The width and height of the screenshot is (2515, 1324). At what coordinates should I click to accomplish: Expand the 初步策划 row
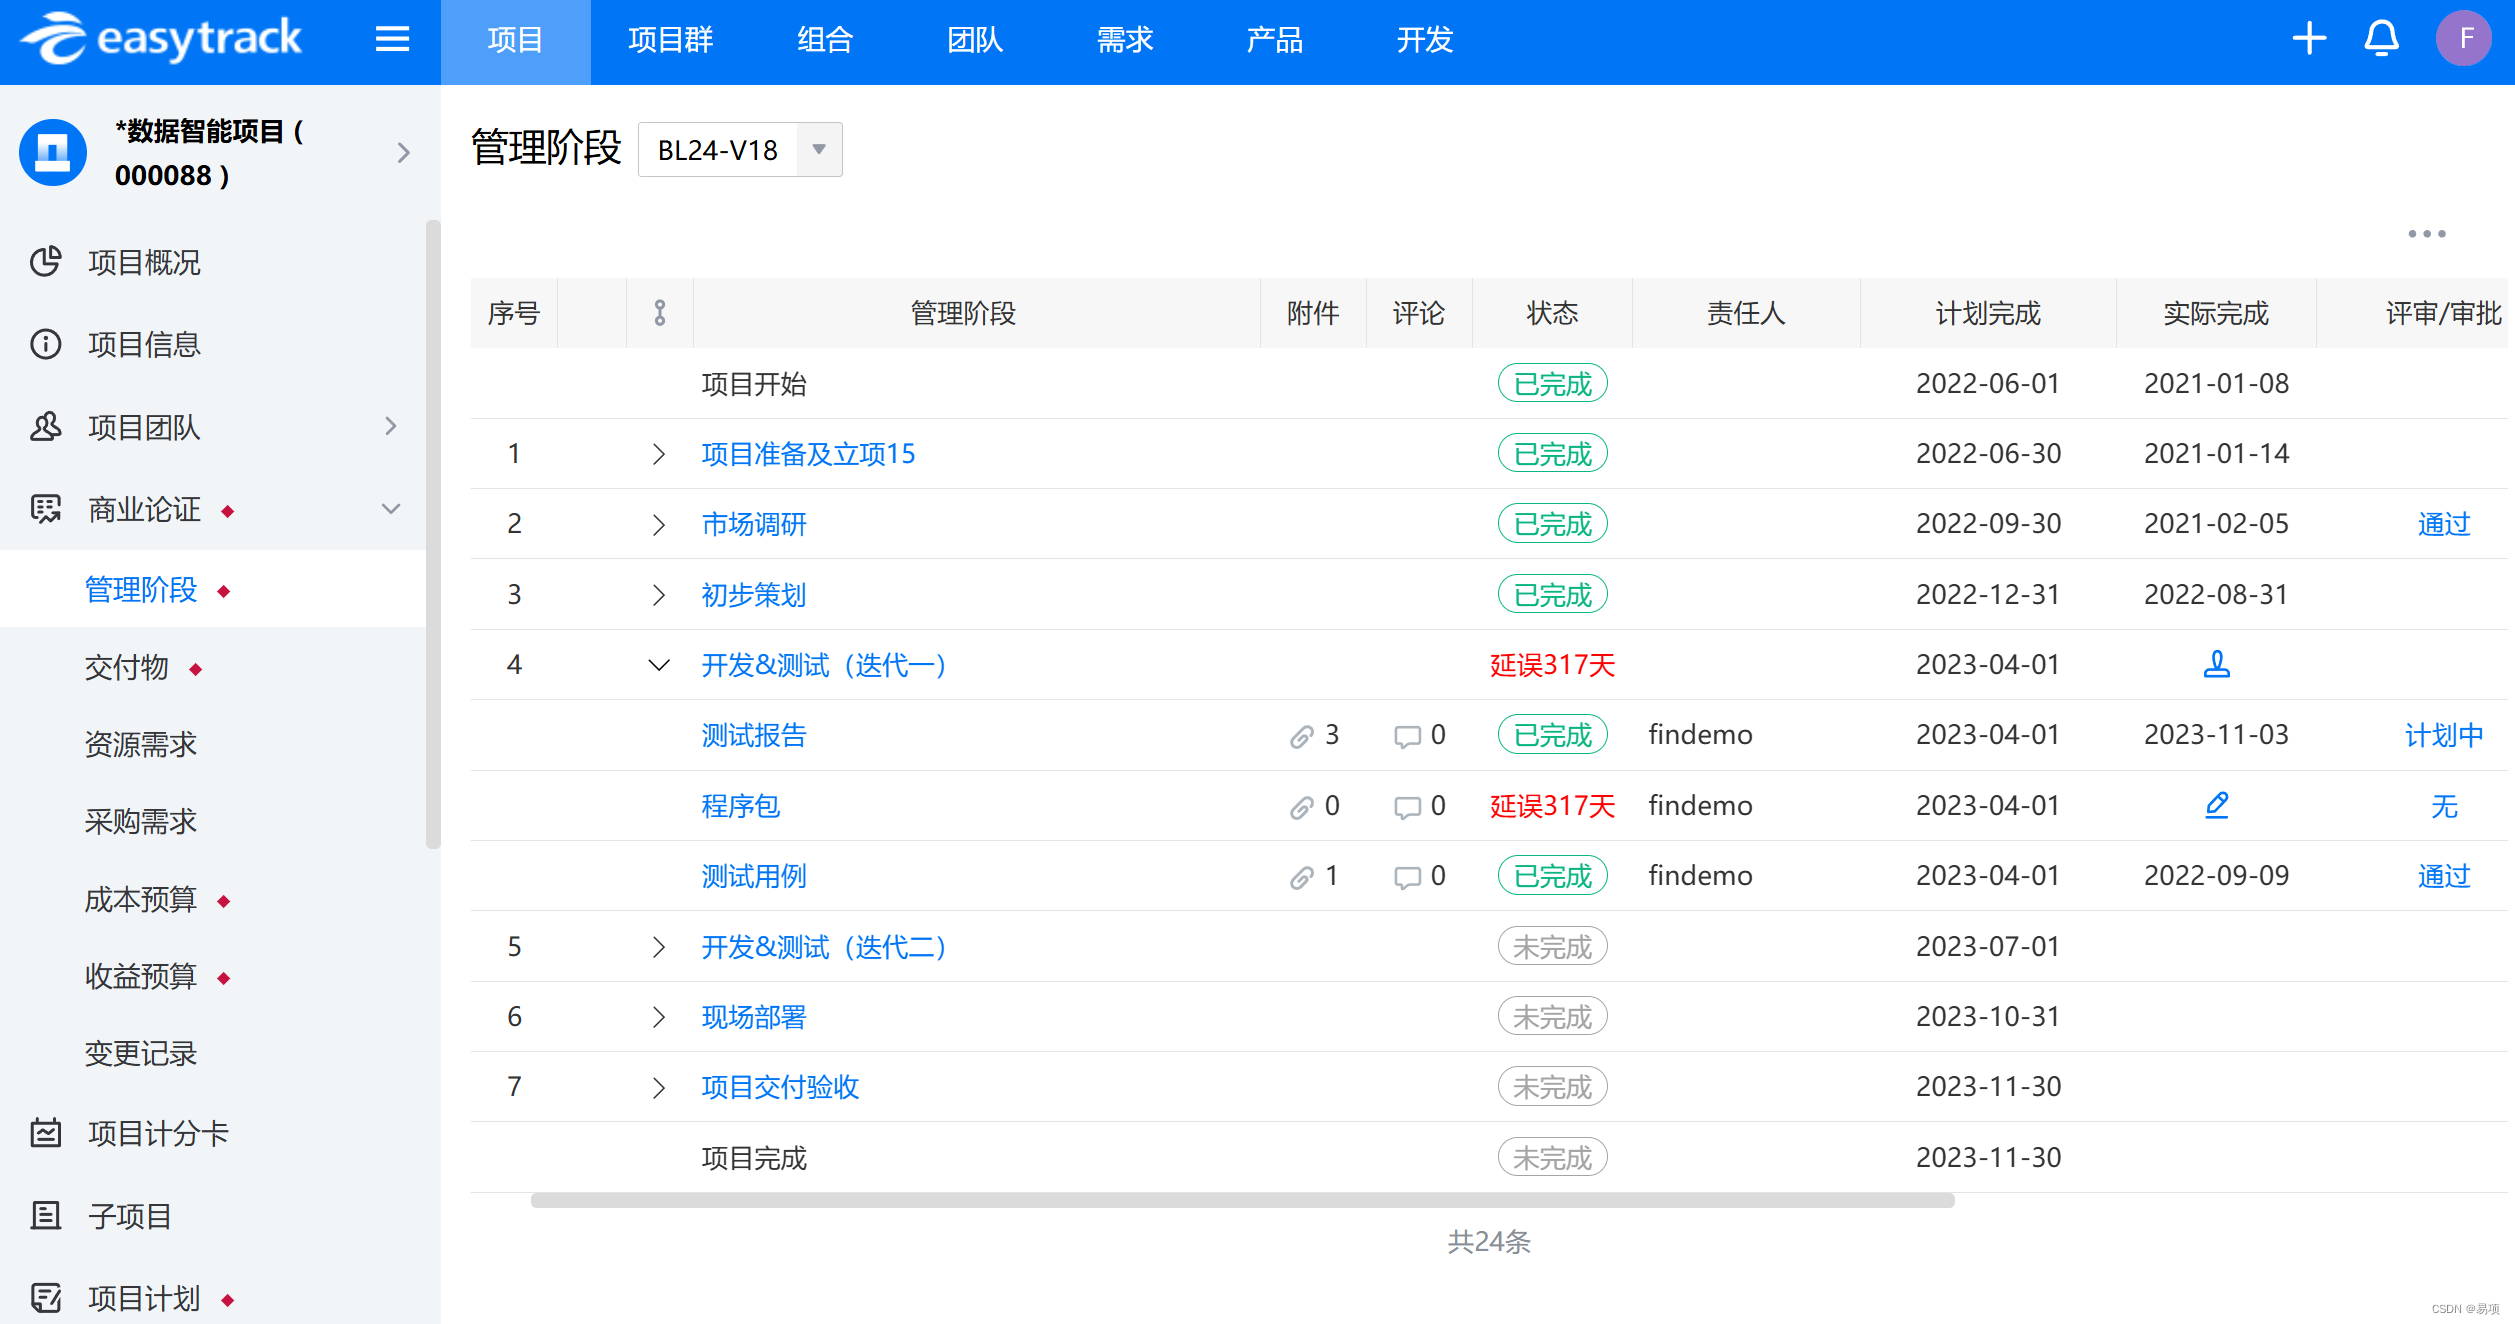658,595
